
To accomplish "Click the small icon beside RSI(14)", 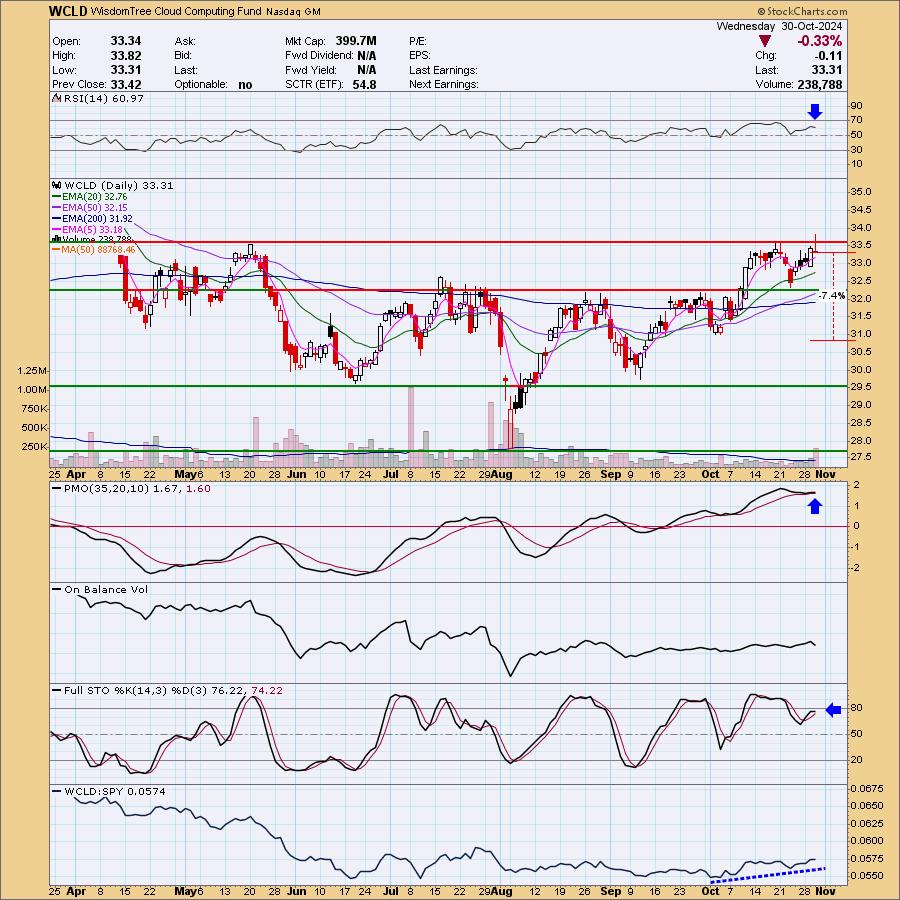I will [56, 98].
